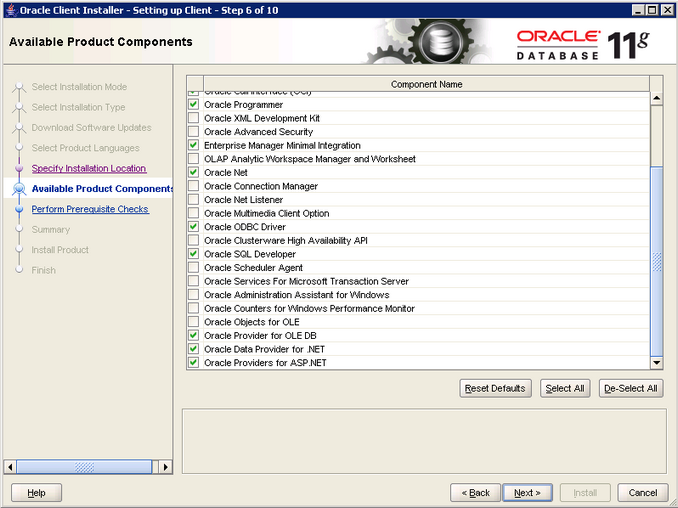Screen dimensions: 678x508
Task: Select the Oracle SQL Developer row text
Action: (250, 254)
